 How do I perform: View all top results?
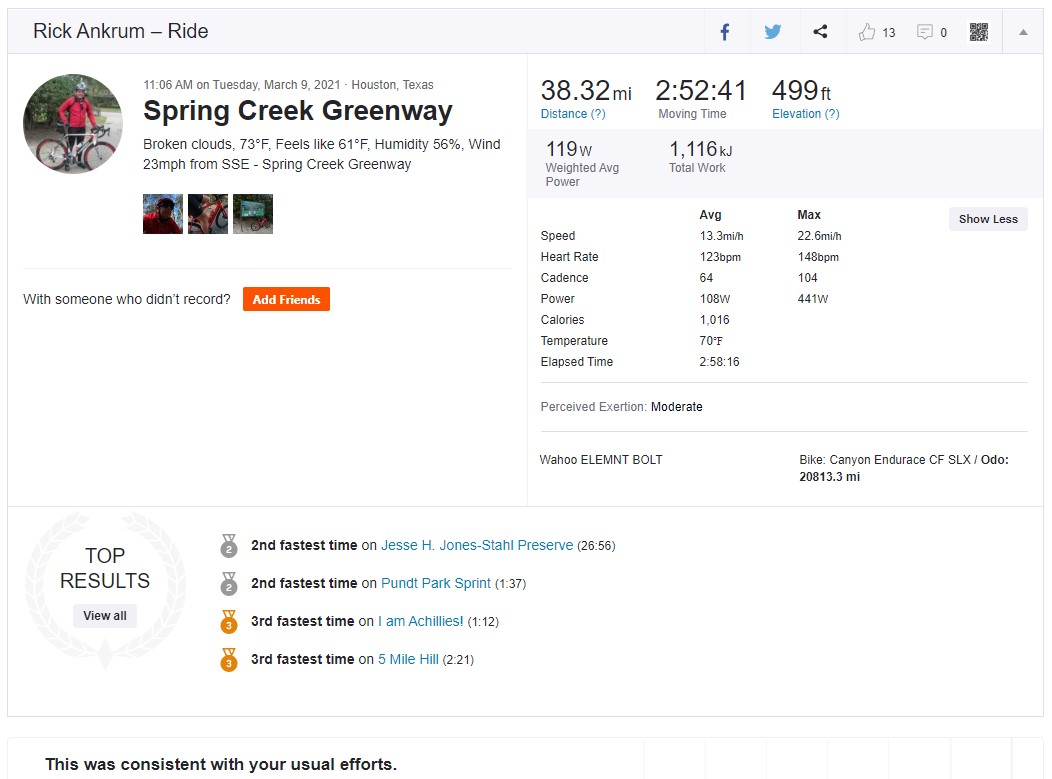click(x=105, y=615)
